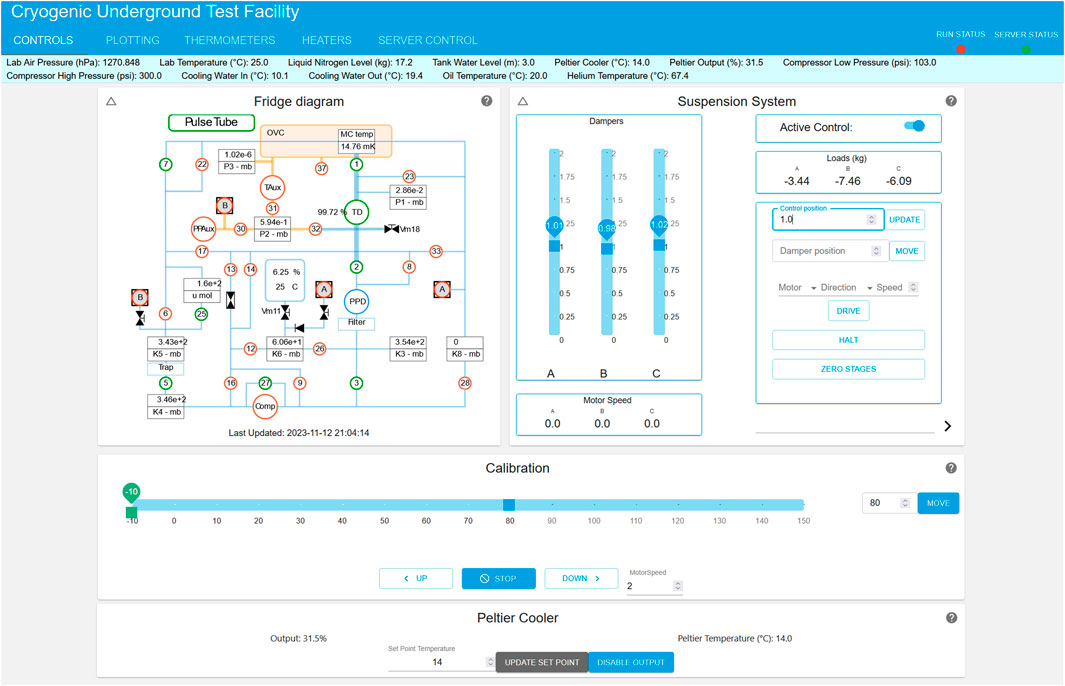Click the Control position stepper arrows
Screen dimensions: 1065x686
[871, 219]
